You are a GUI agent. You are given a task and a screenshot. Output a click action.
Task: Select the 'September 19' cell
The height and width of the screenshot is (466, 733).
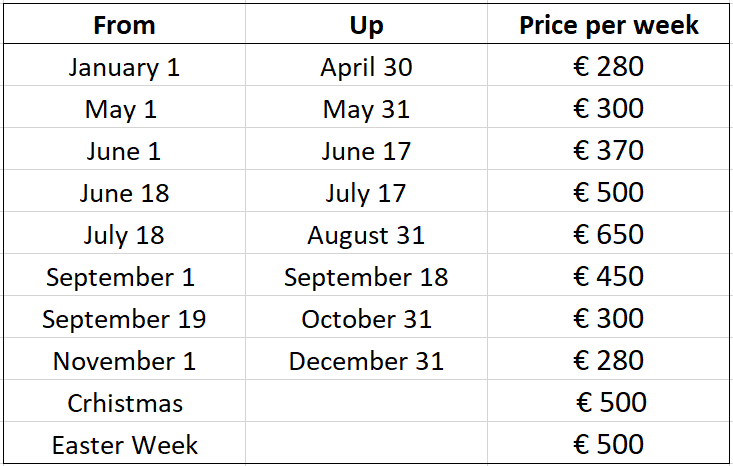pyautogui.click(x=124, y=316)
